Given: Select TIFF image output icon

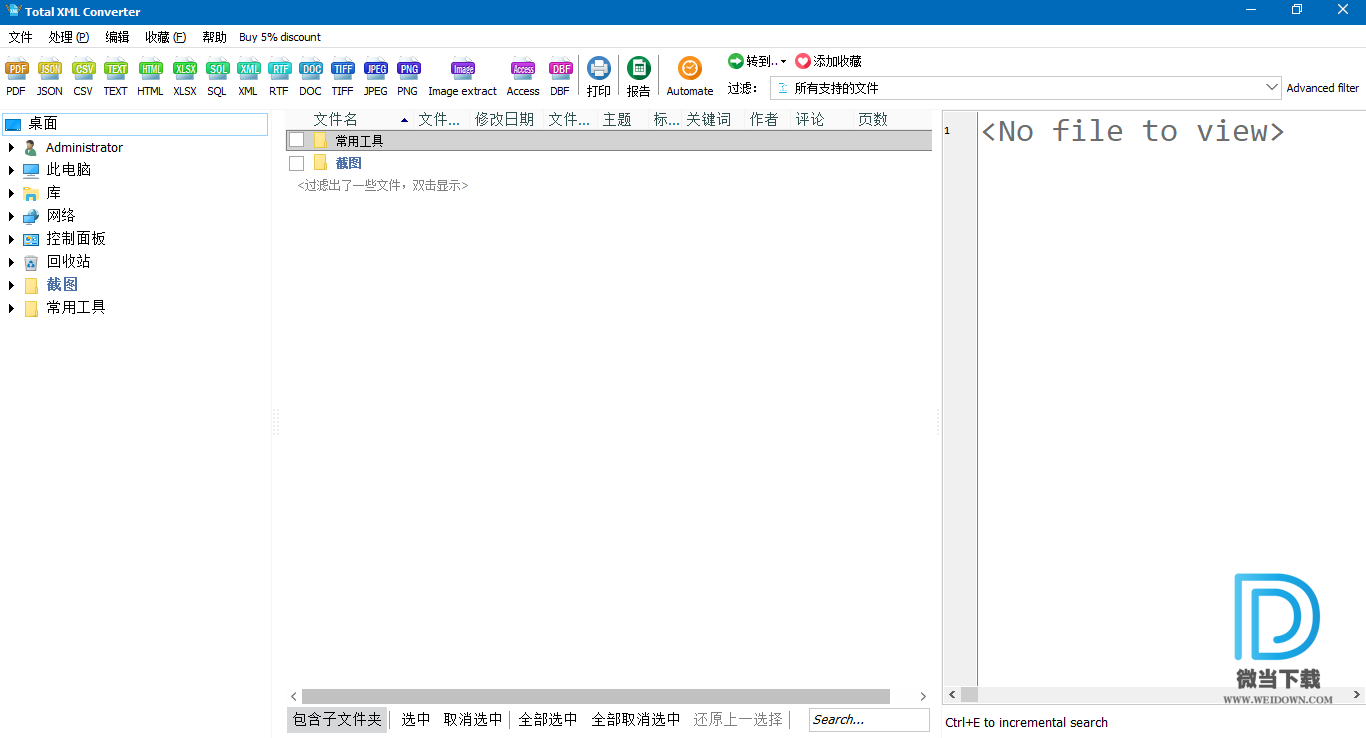Looking at the screenshot, I should pyautogui.click(x=343, y=70).
